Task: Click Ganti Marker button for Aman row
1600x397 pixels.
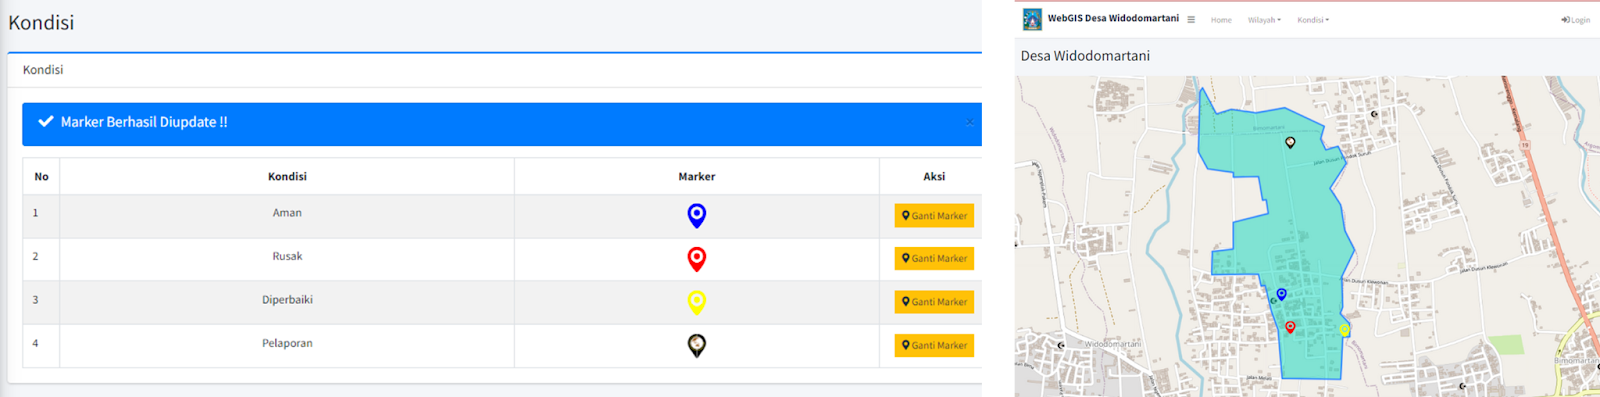Action: coord(934,216)
